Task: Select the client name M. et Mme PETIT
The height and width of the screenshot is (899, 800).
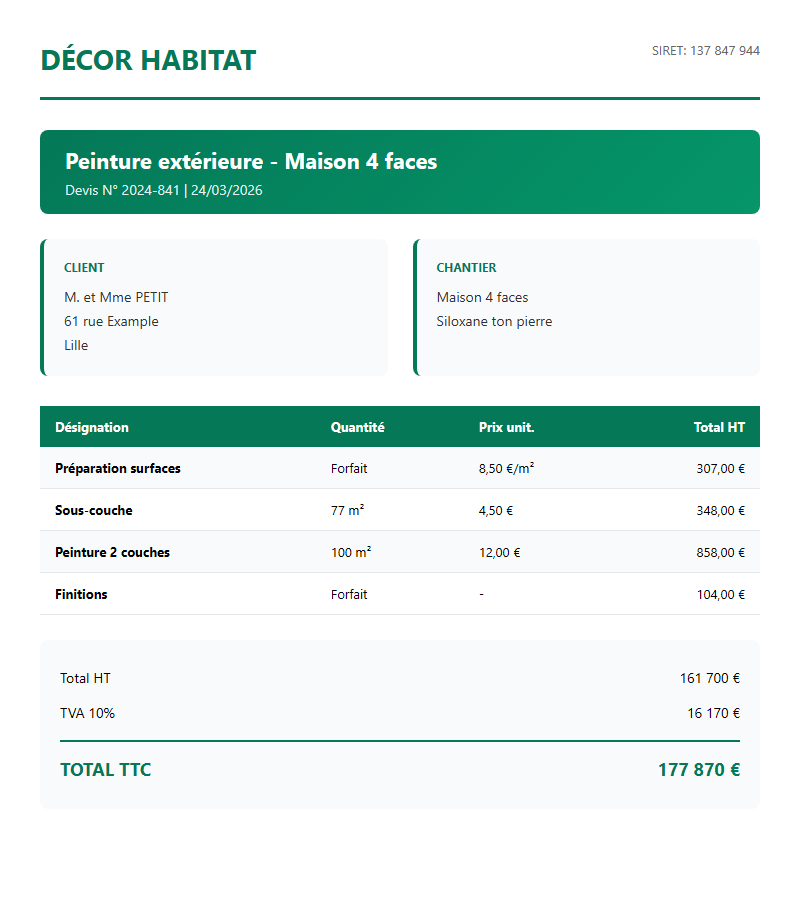Action: click(x=116, y=297)
